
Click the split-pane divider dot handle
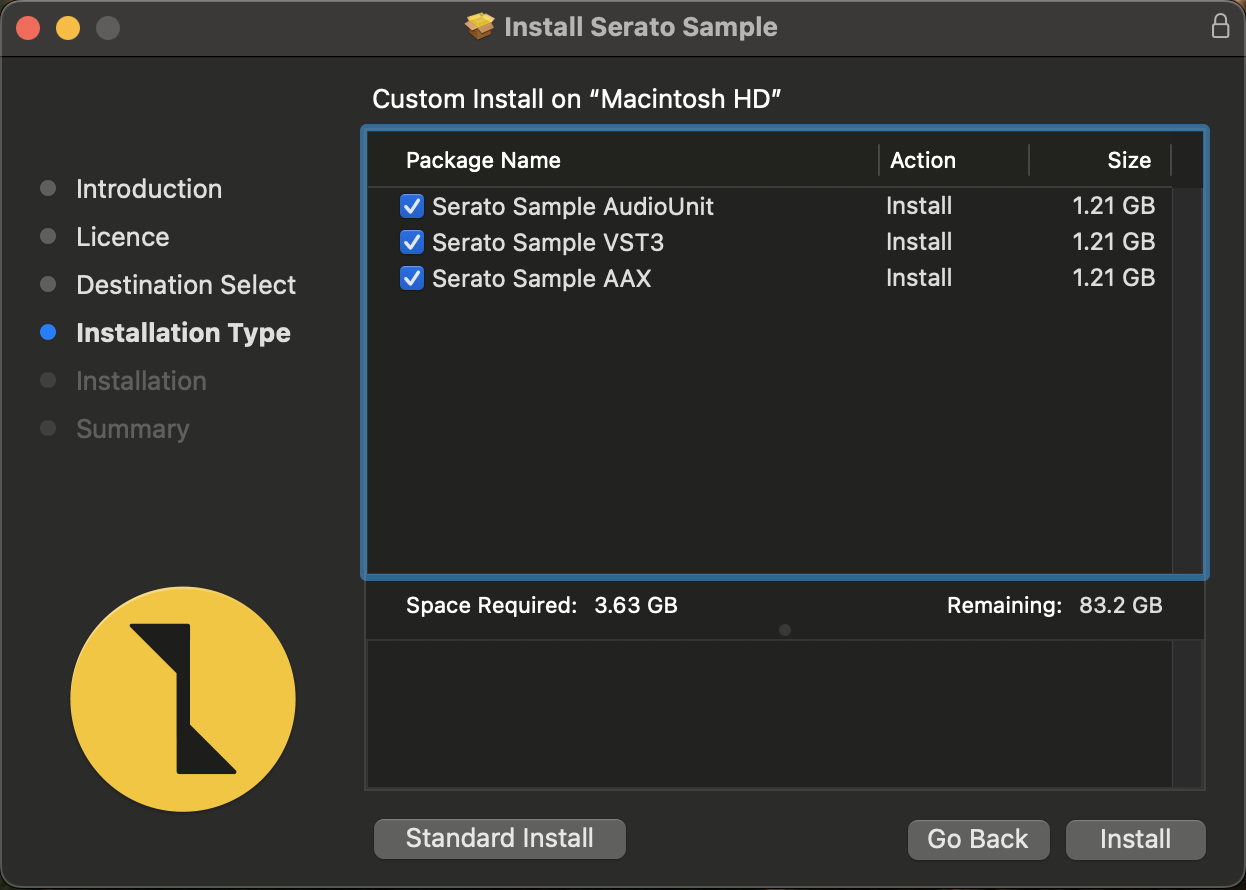point(785,630)
